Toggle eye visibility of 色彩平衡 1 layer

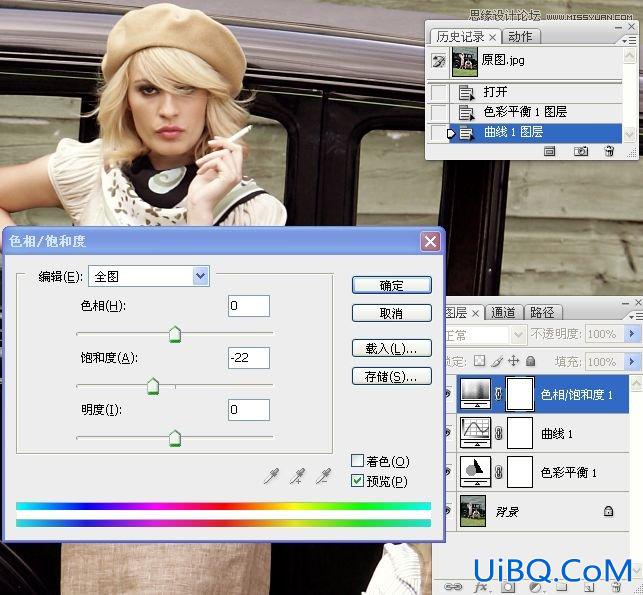tap(449, 472)
